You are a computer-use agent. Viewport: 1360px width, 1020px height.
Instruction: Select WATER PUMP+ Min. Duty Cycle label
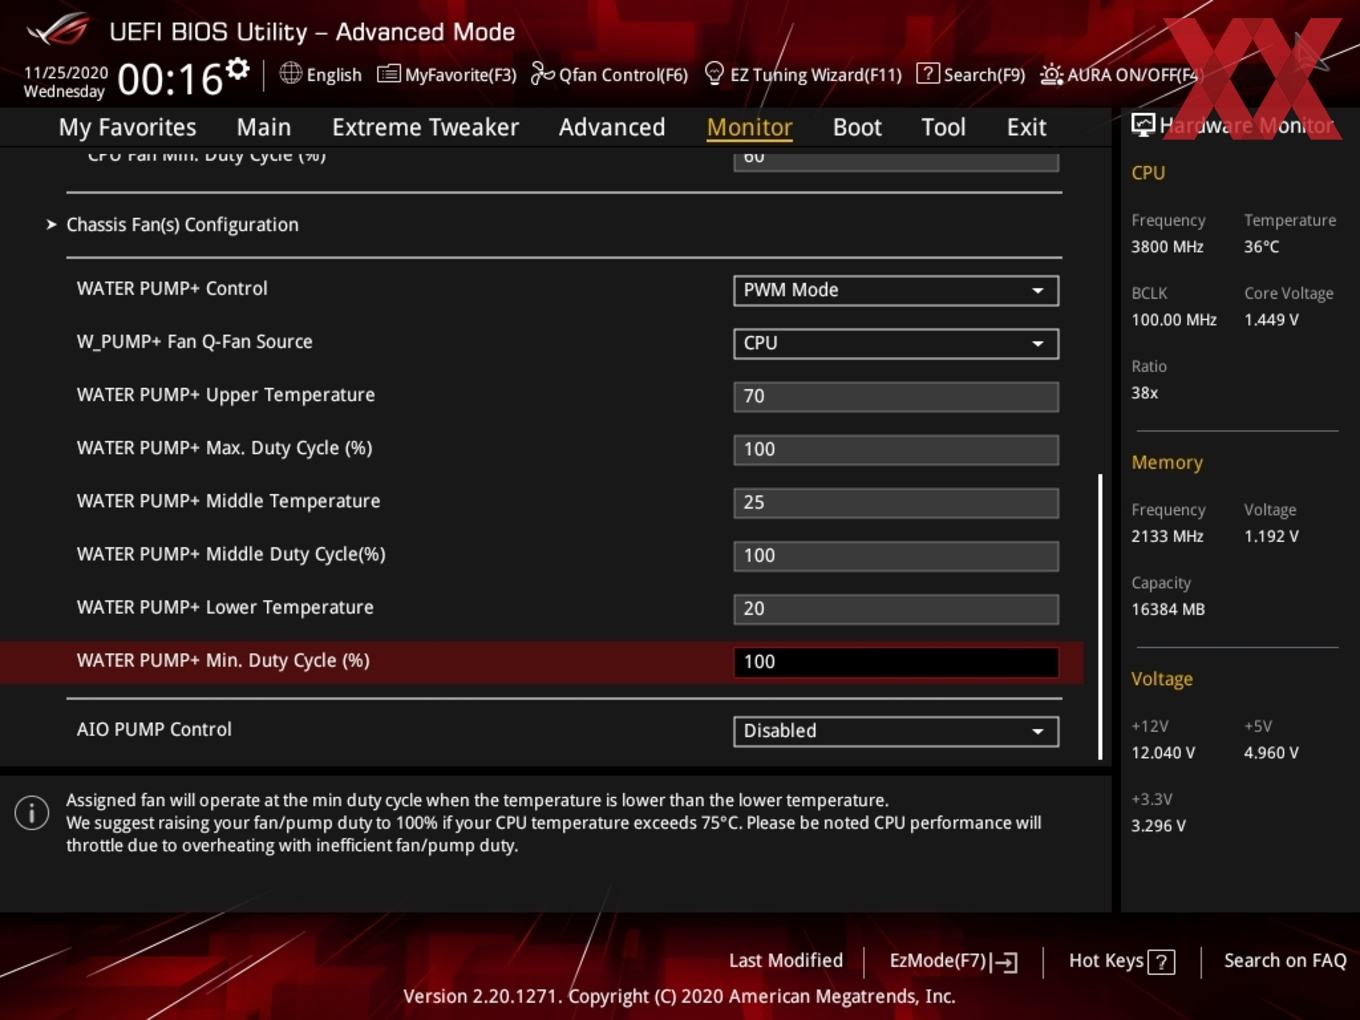(x=223, y=659)
